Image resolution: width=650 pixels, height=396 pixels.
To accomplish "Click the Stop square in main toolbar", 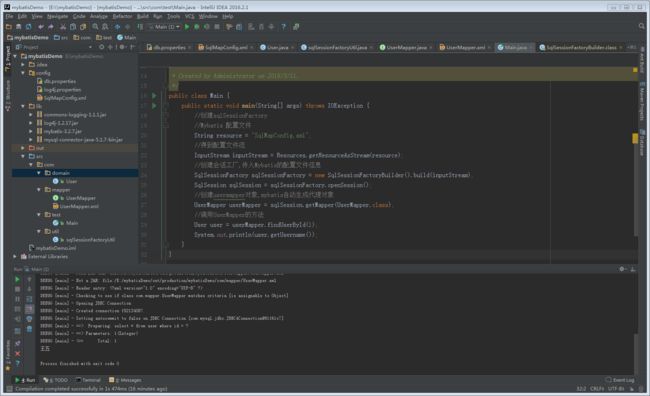I will pyautogui.click(x=217, y=27).
